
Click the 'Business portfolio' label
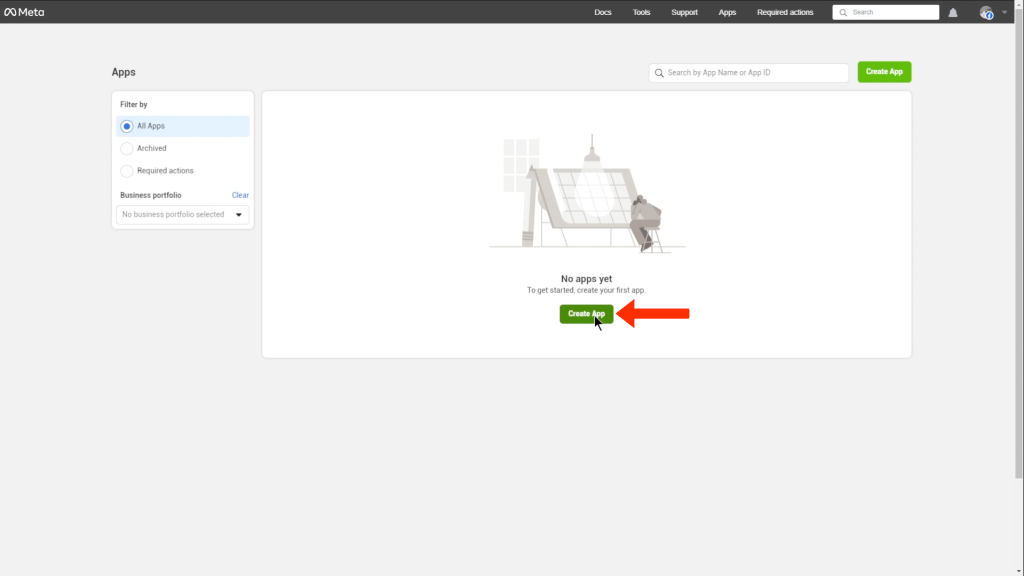click(x=151, y=195)
